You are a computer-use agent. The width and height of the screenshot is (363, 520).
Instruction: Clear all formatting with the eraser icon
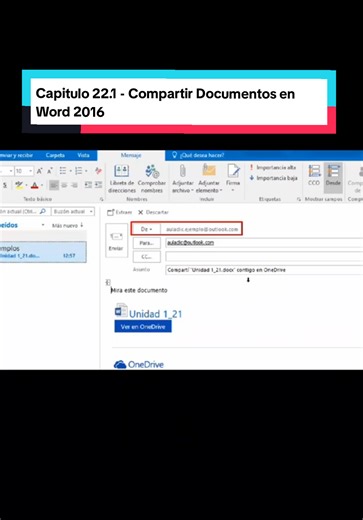click(98, 171)
